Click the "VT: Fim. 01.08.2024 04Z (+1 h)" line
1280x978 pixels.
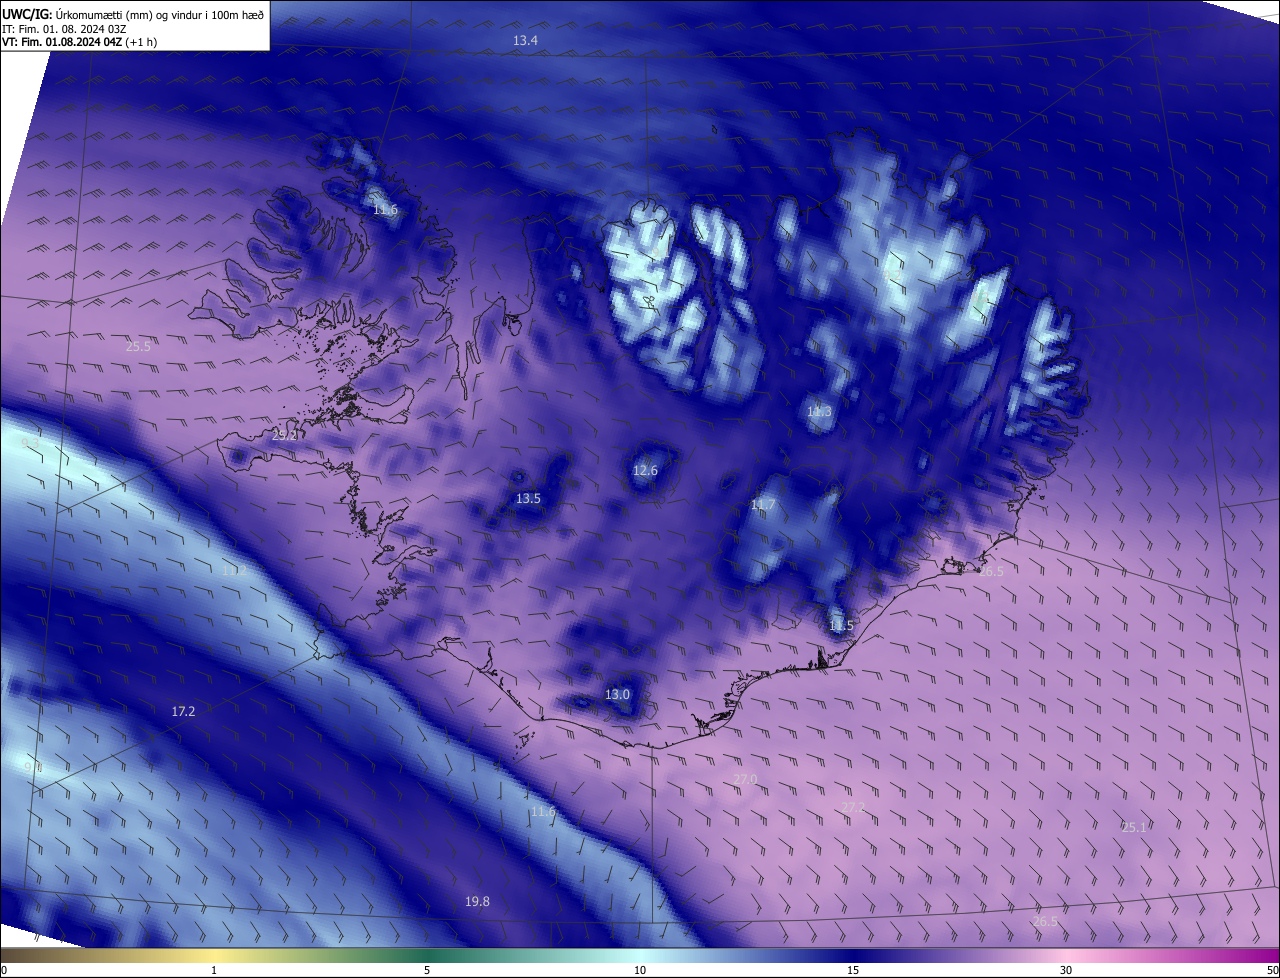[x=79, y=42]
